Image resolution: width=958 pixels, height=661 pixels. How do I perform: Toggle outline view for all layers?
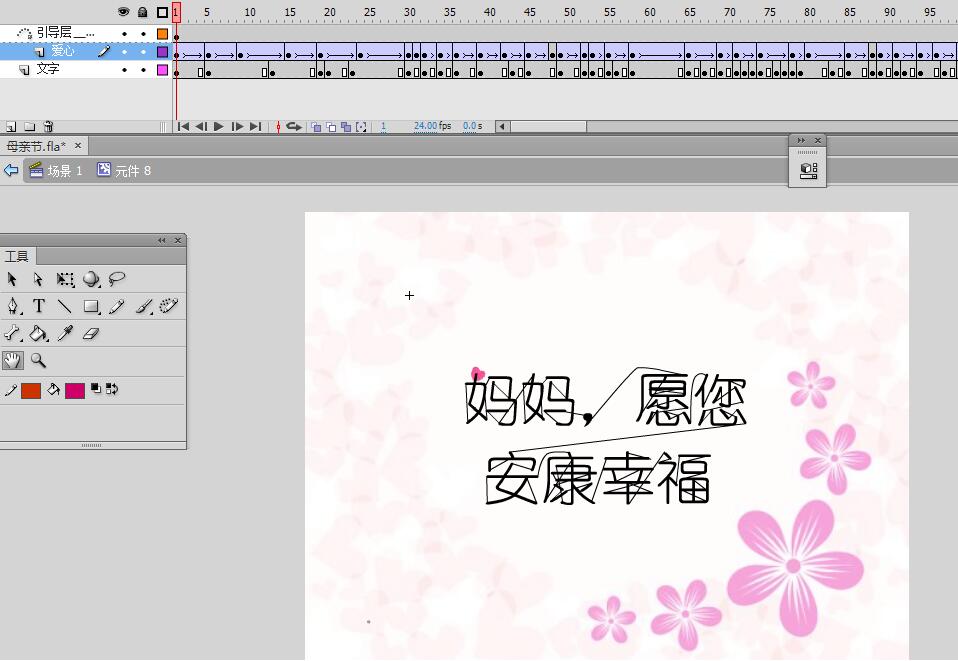(162, 12)
